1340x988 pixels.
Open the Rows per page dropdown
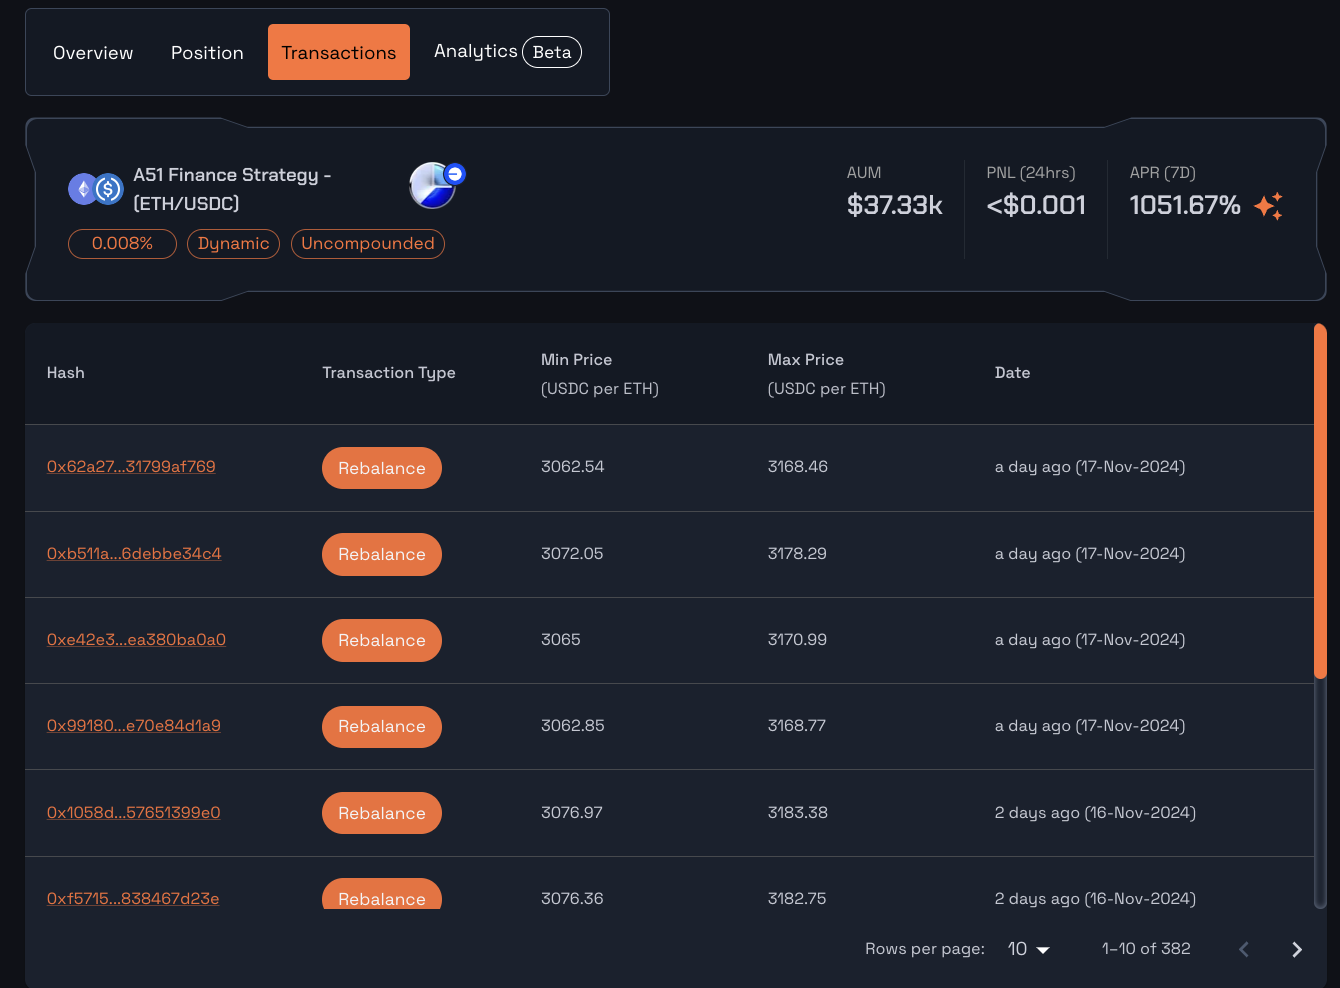coord(1028,949)
